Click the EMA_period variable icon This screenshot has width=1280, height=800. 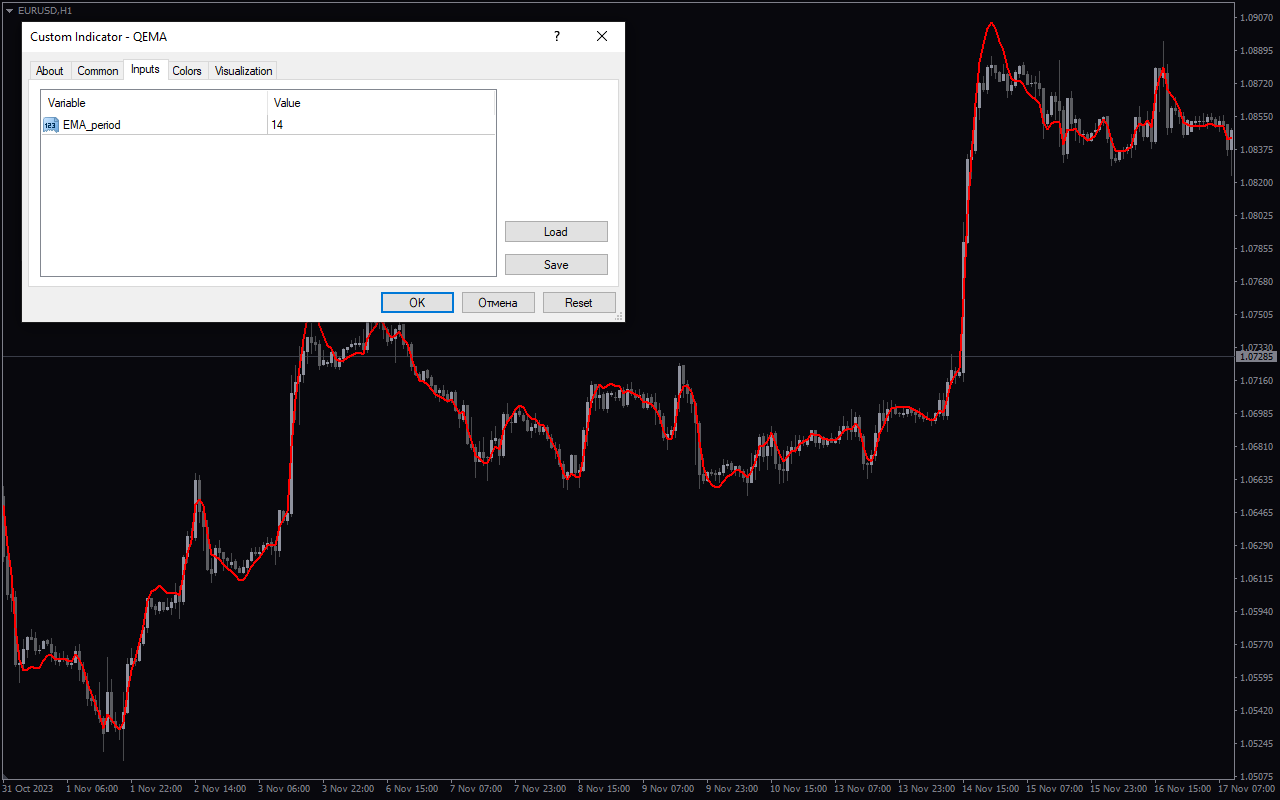tap(51, 125)
